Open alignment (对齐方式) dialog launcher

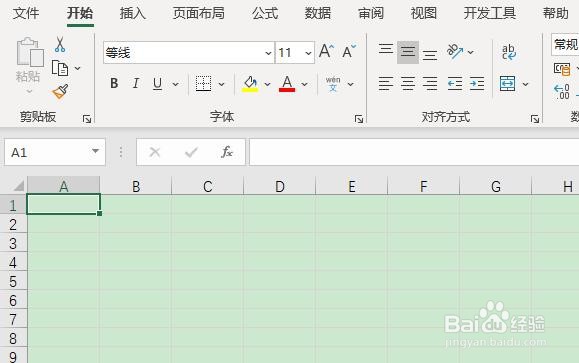[535, 119]
